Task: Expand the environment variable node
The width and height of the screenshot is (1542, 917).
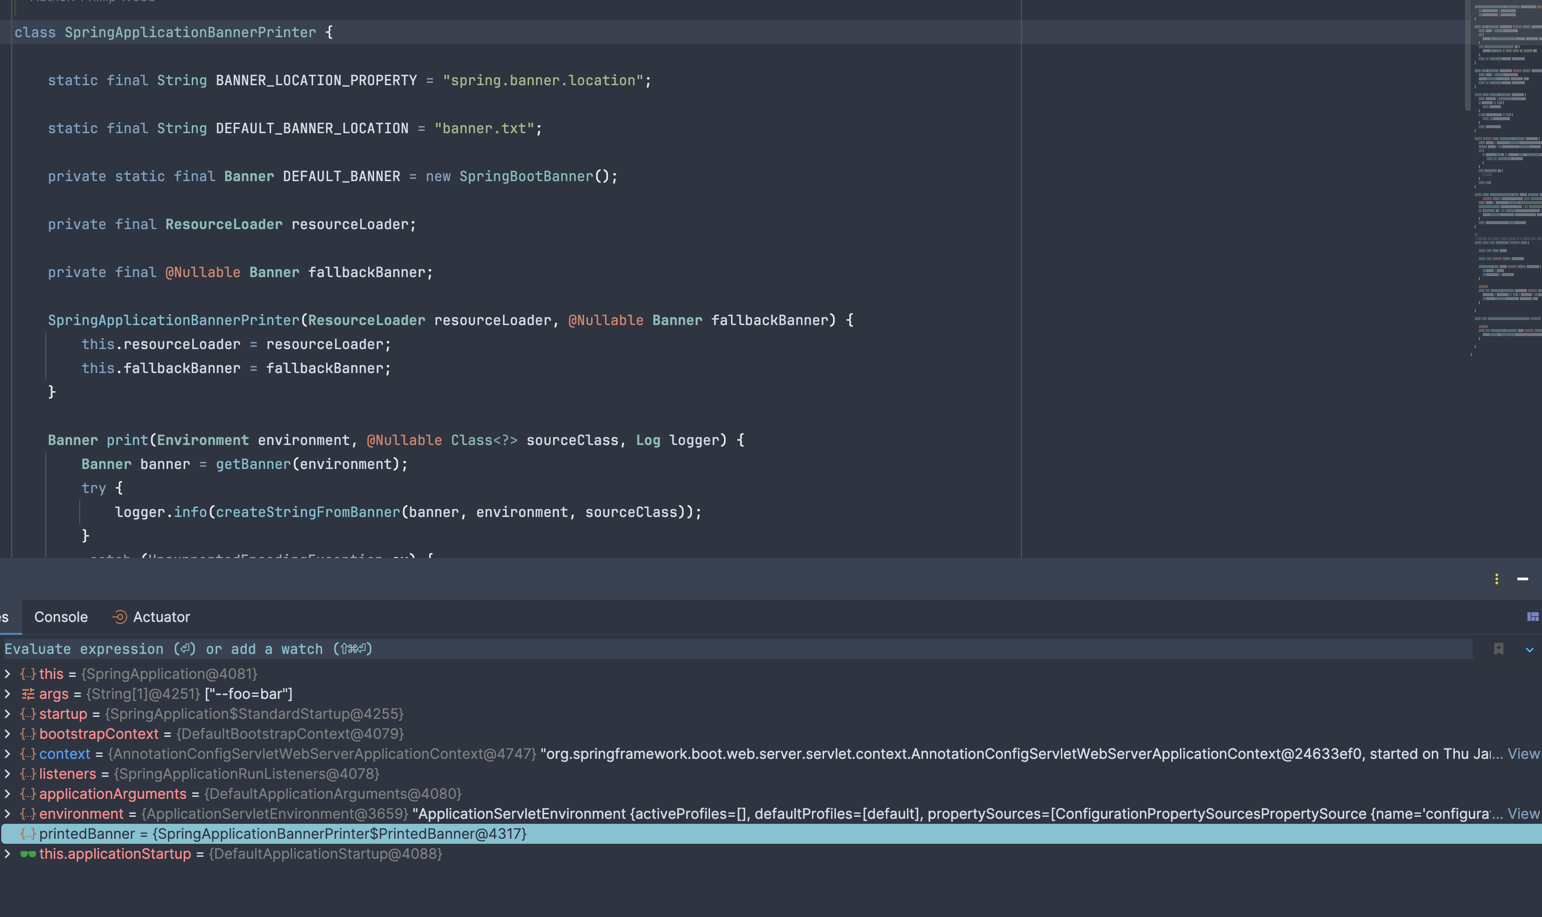Action: (8, 814)
